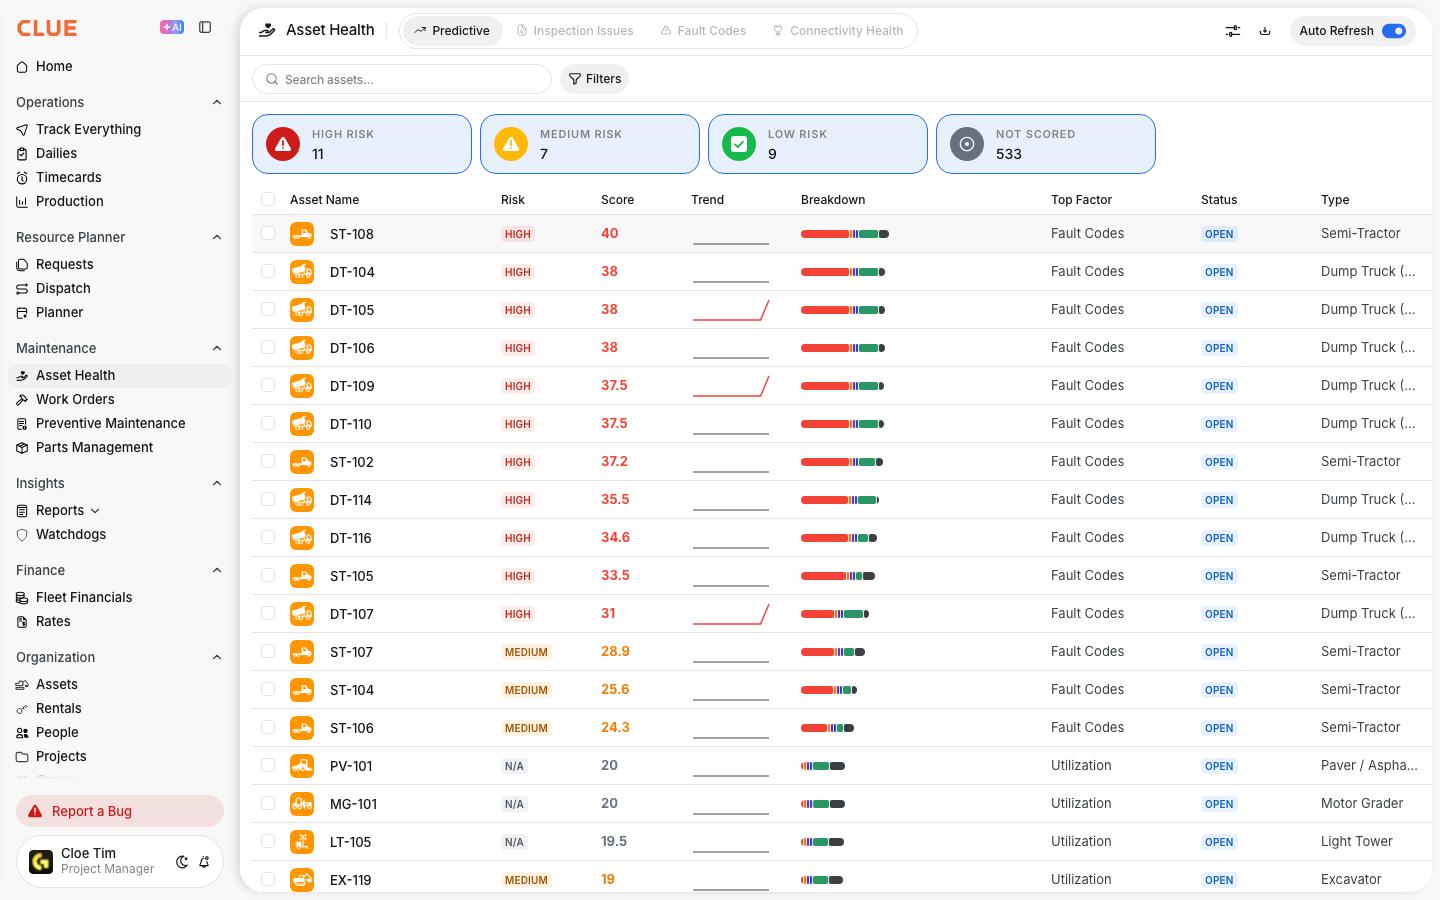Select the DT-114 row checkbox
This screenshot has height=900, width=1440.
pyautogui.click(x=268, y=499)
